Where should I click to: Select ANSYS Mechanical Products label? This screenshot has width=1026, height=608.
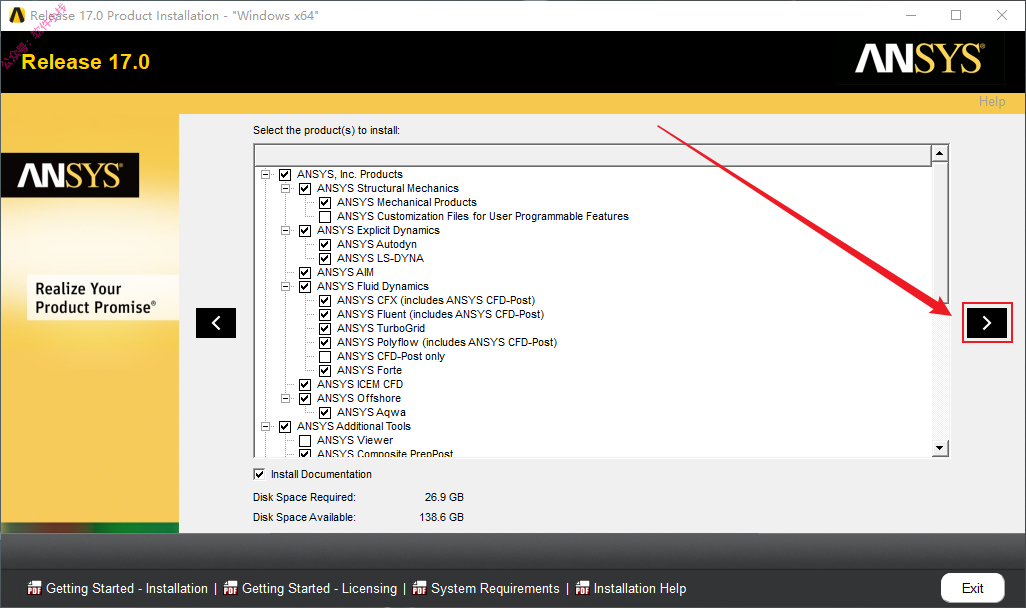pyautogui.click(x=407, y=202)
